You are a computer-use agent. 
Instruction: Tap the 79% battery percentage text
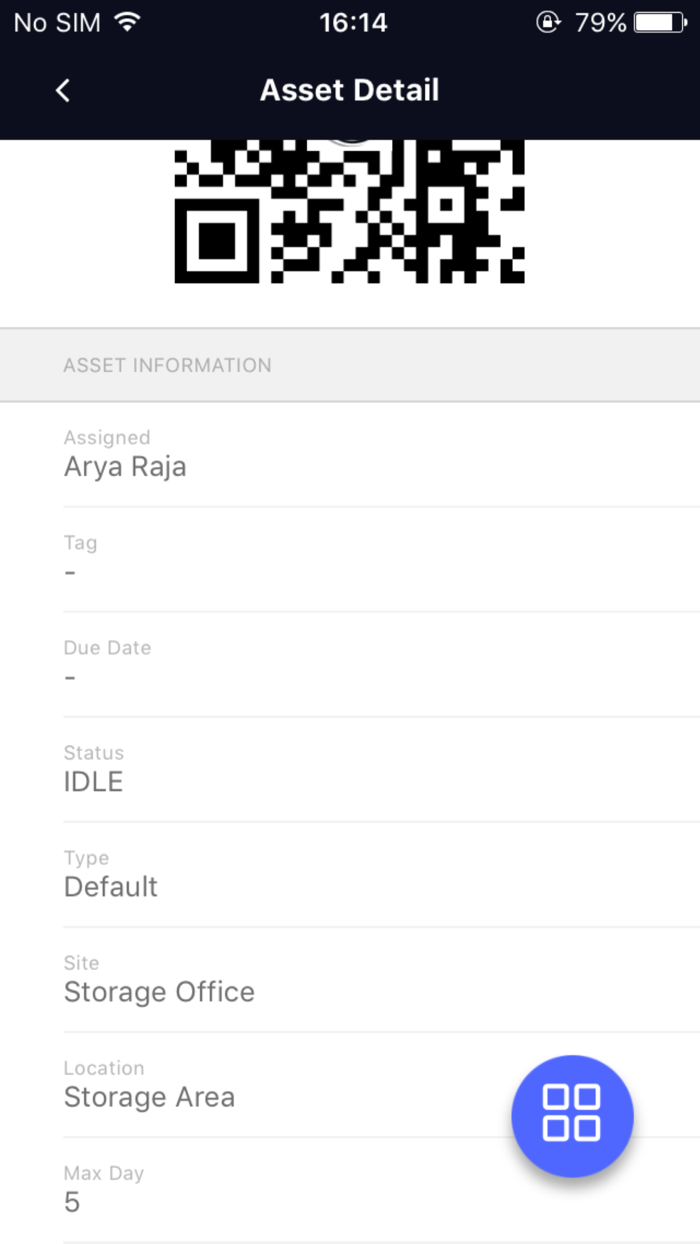click(601, 21)
